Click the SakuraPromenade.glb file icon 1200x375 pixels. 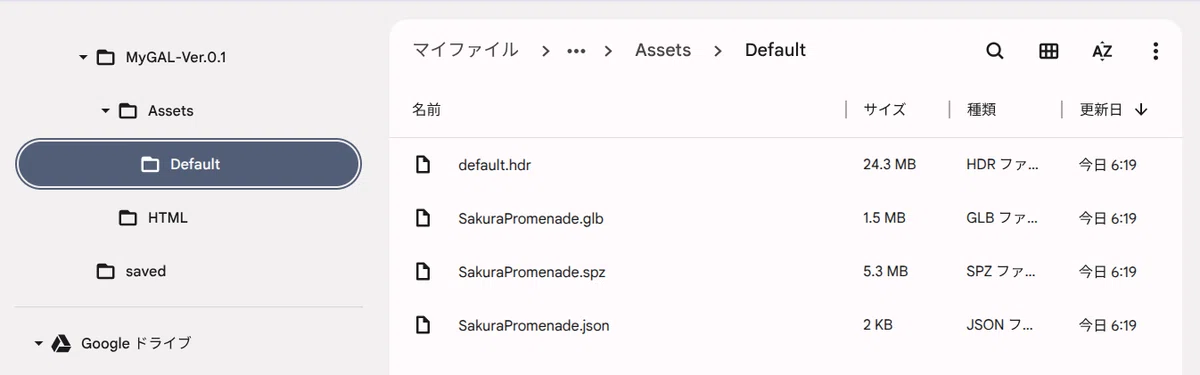pos(424,218)
